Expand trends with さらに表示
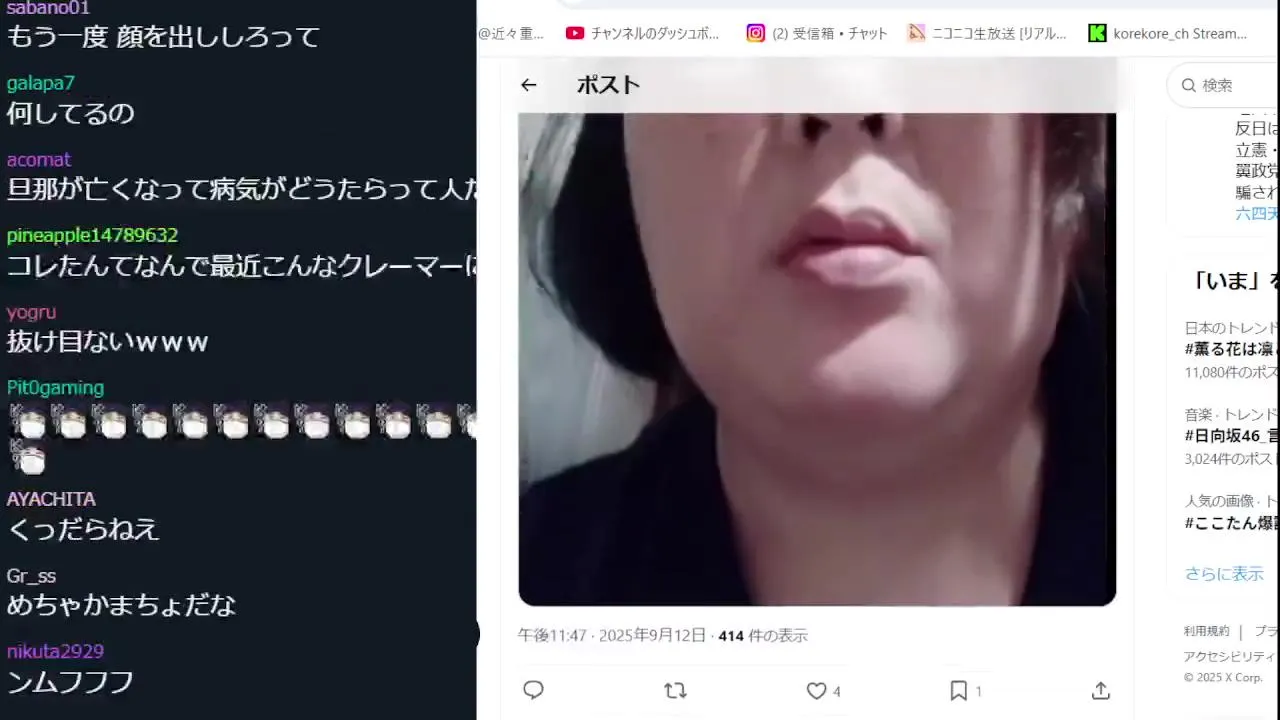The height and width of the screenshot is (720, 1280). point(1224,574)
